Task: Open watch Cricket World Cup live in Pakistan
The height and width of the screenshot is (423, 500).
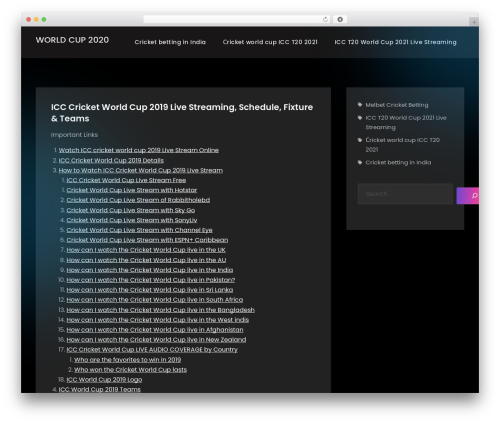Action: [151, 280]
